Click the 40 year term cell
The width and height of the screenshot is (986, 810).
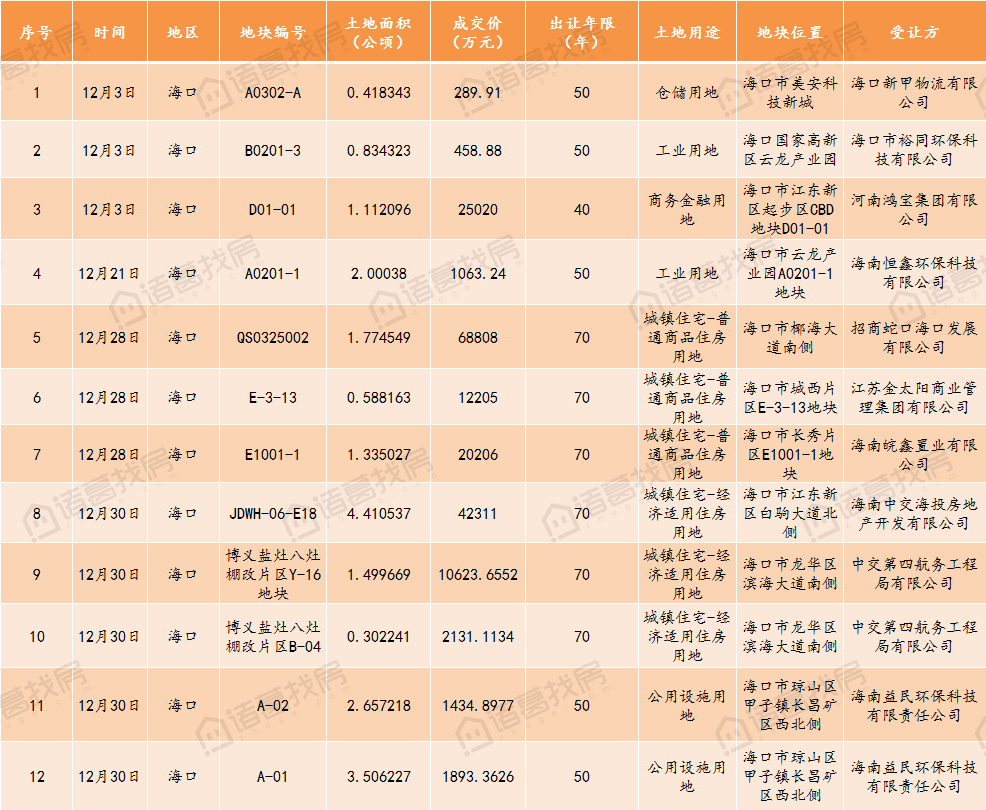[582, 209]
